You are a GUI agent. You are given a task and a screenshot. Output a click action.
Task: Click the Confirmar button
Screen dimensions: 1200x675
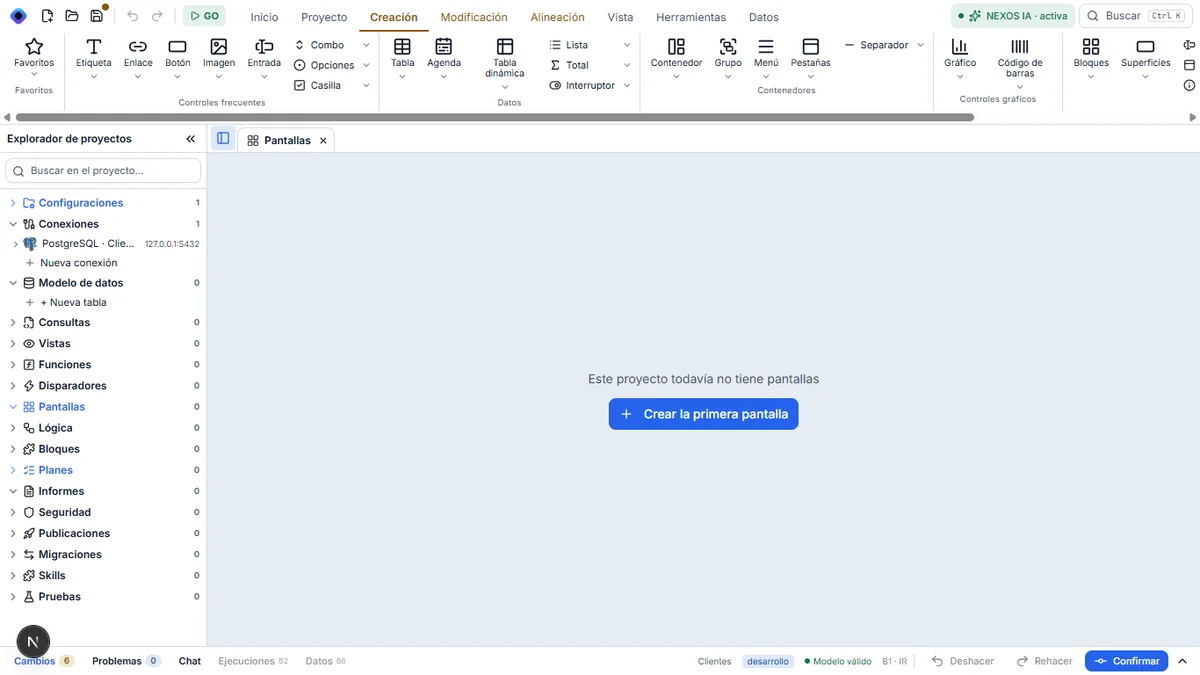pos(1126,661)
